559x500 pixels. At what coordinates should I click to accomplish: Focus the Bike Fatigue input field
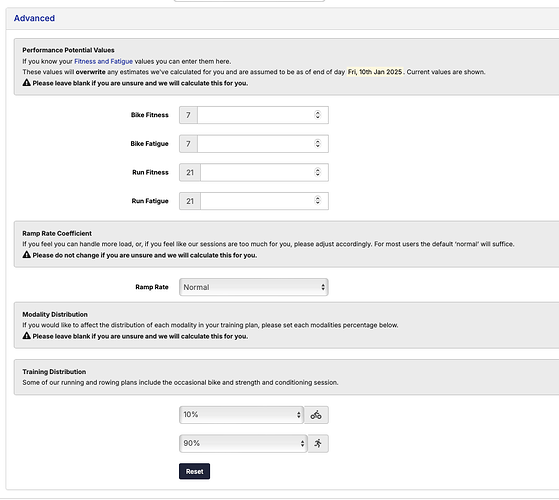click(x=263, y=144)
